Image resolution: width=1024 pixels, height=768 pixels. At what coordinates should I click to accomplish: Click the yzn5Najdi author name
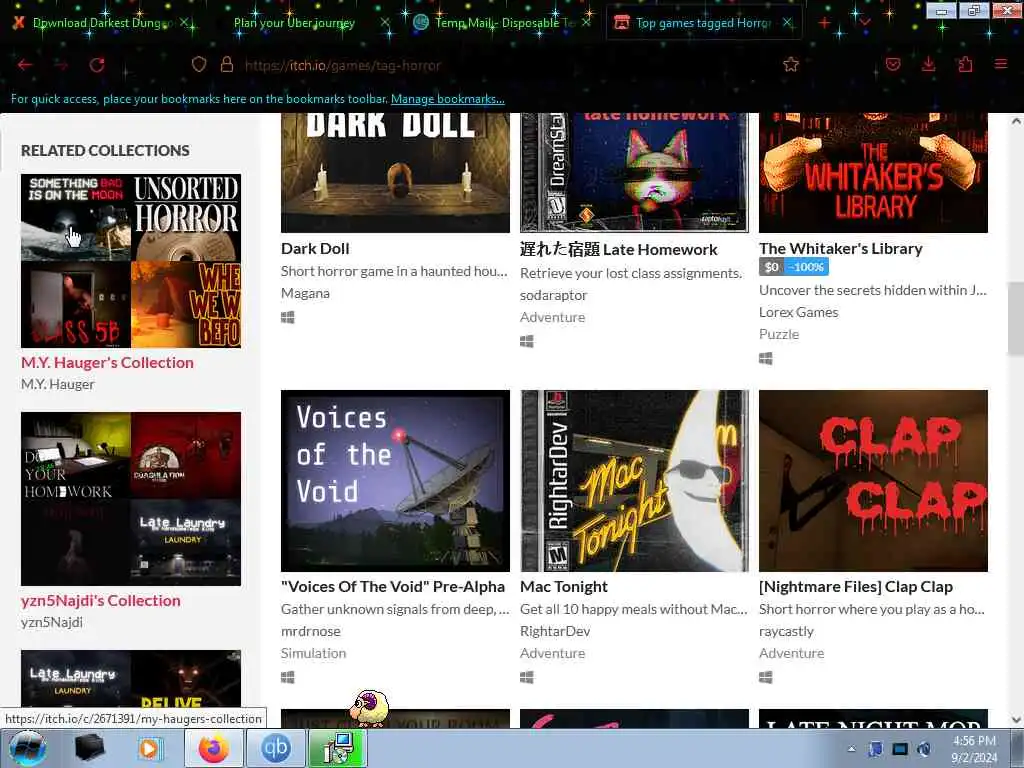coord(52,622)
